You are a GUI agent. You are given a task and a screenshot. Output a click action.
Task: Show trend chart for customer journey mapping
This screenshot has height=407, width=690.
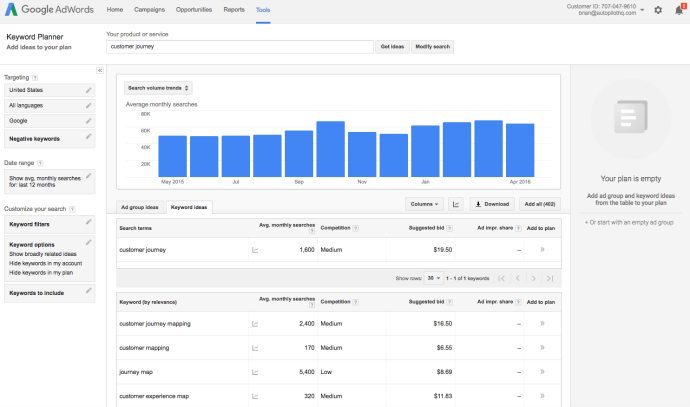pos(255,324)
